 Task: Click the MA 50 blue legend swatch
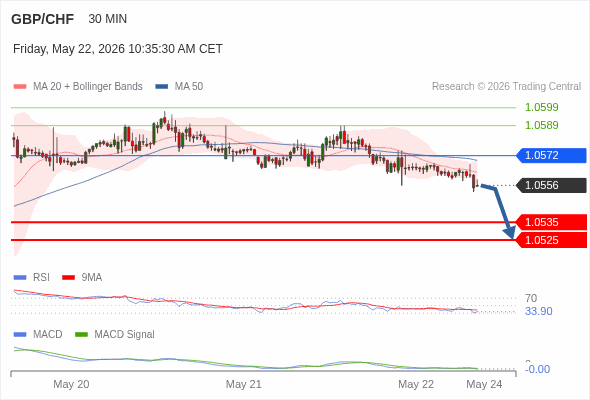pos(161,87)
